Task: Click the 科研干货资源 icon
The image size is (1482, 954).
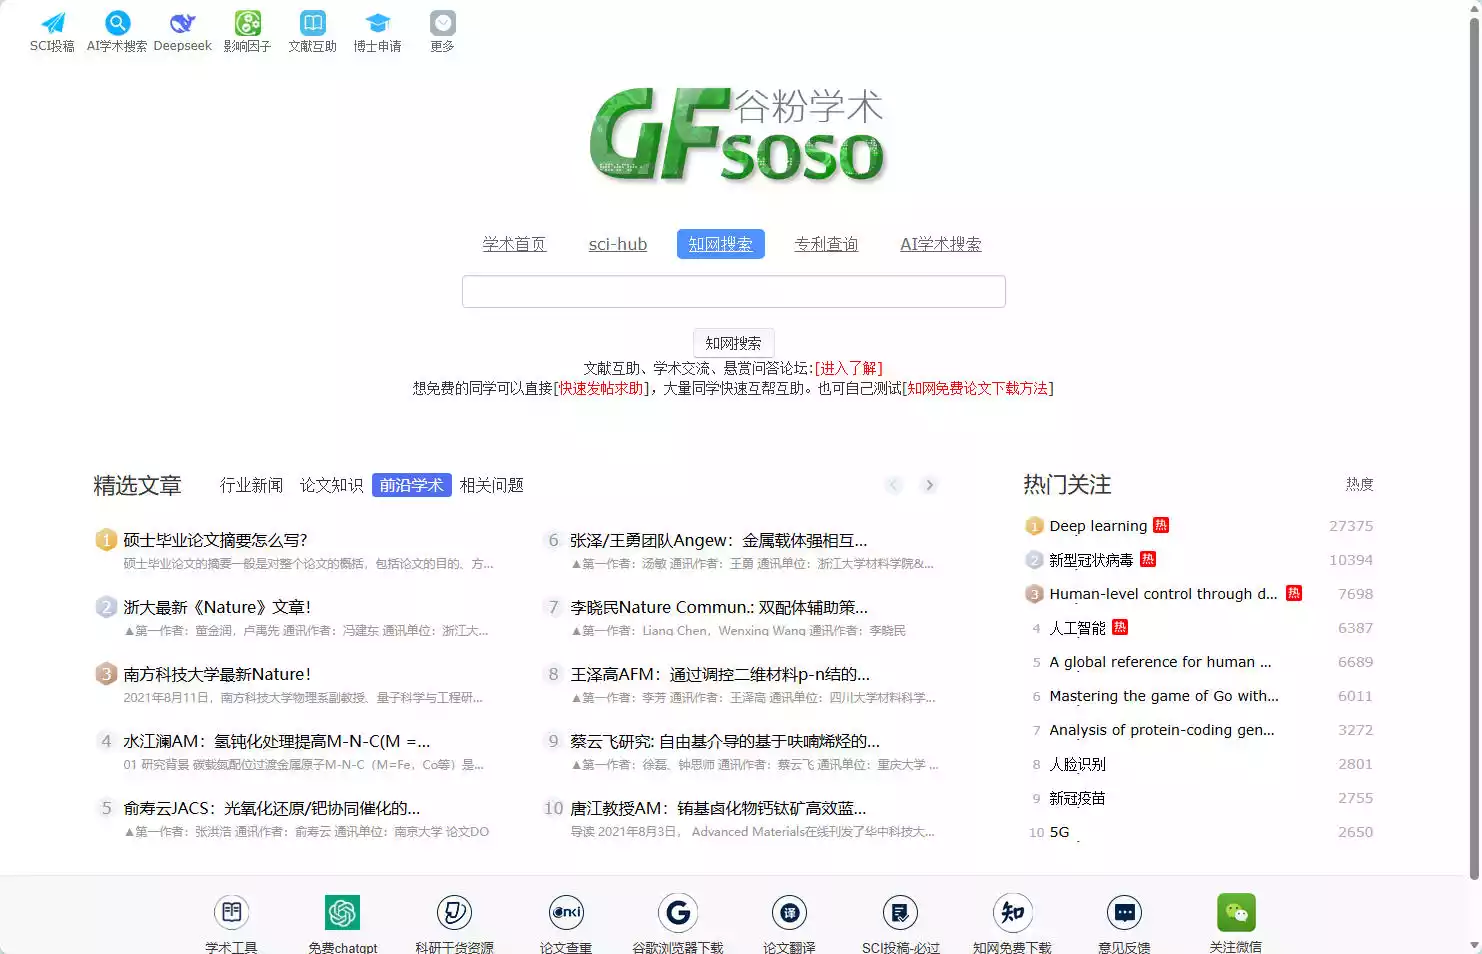Action: [x=455, y=912]
